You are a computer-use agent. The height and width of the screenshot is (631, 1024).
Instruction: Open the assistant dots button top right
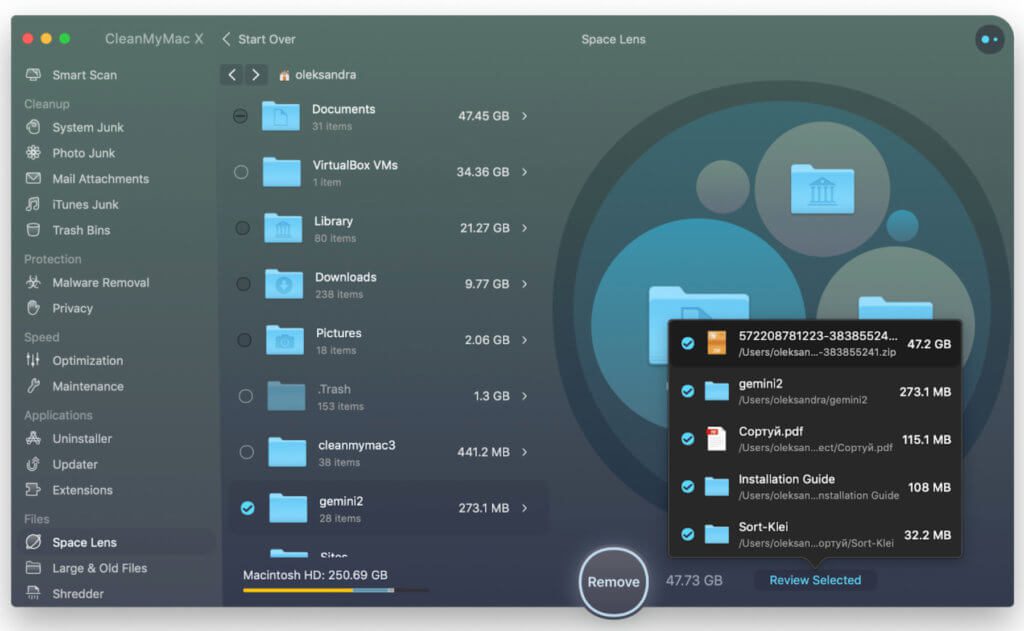[x=990, y=39]
